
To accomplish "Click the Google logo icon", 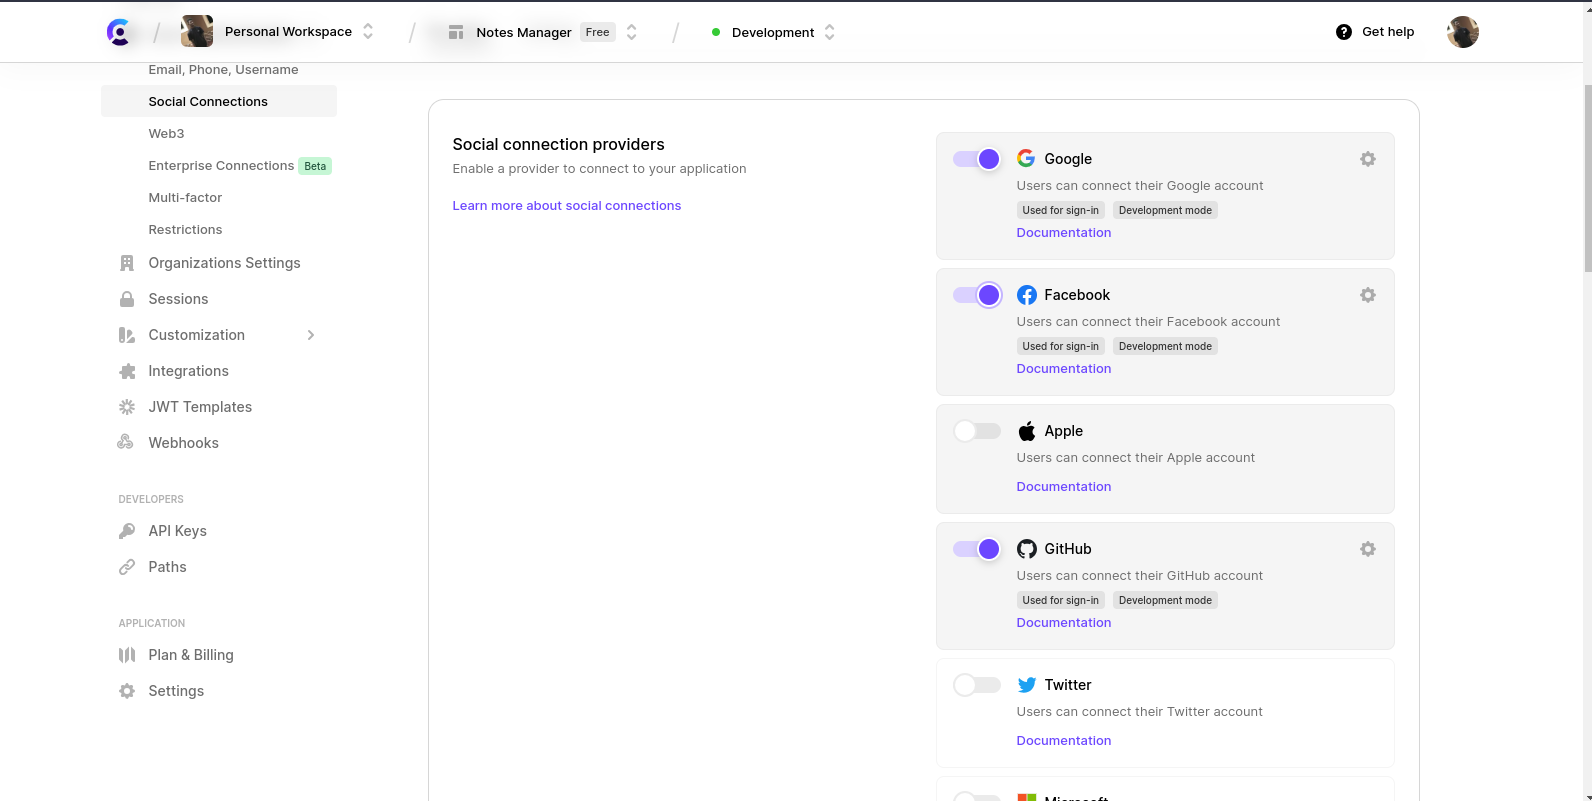I will 1026,158.
